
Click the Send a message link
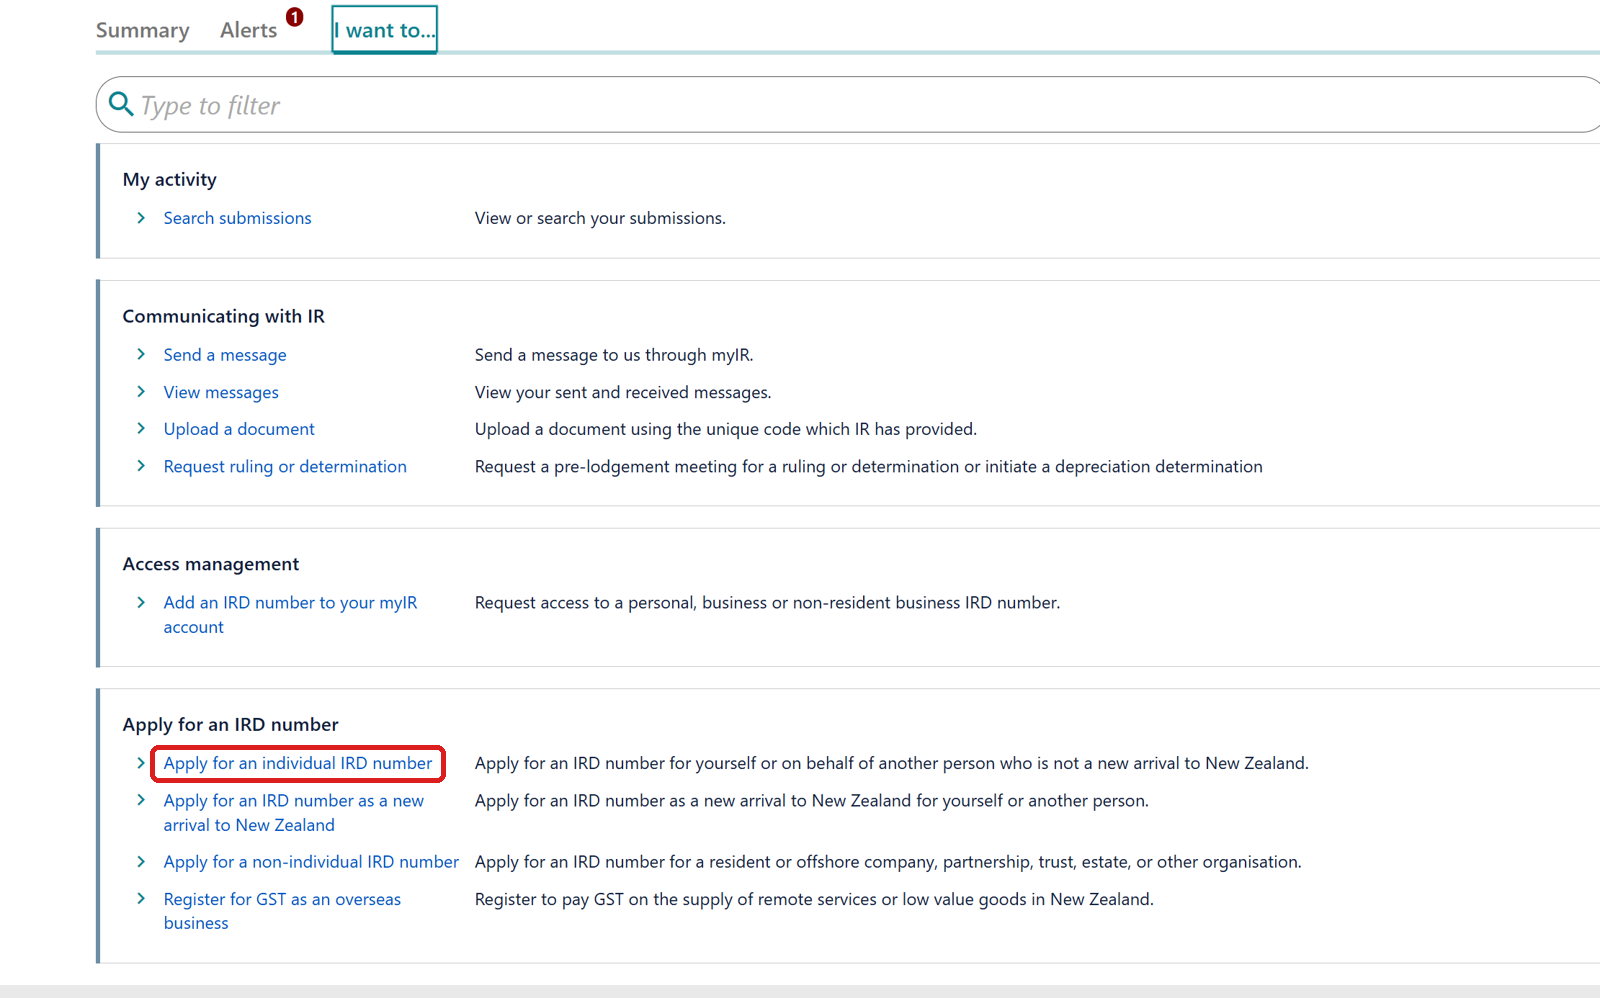tap(225, 355)
